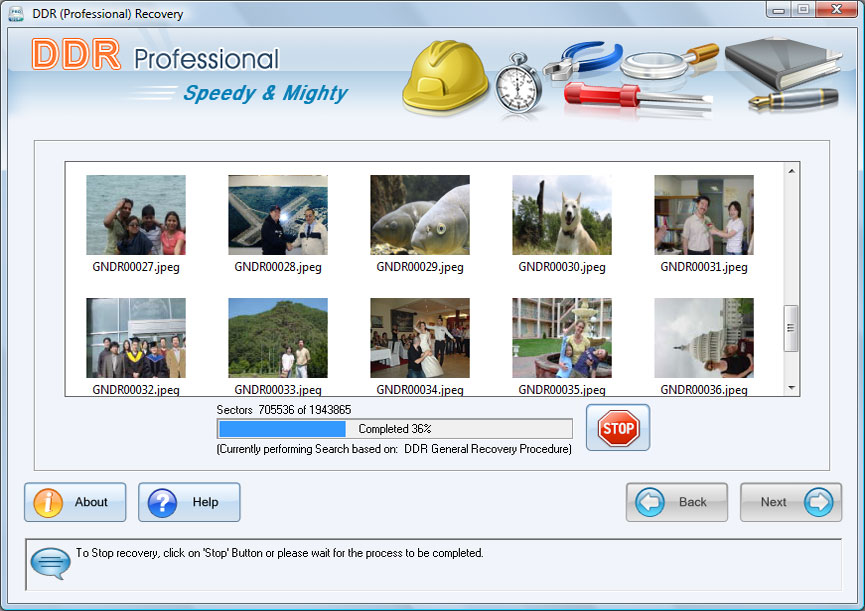Minimize the DDR Recovery window
This screenshot has height=611, width=865.
(x=778, y=9)
